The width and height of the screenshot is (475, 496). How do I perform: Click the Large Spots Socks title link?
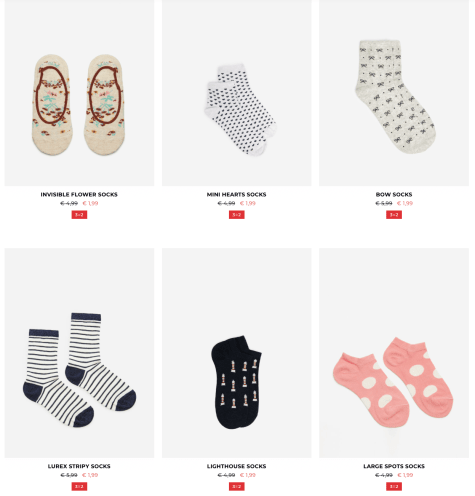(394, 466)
